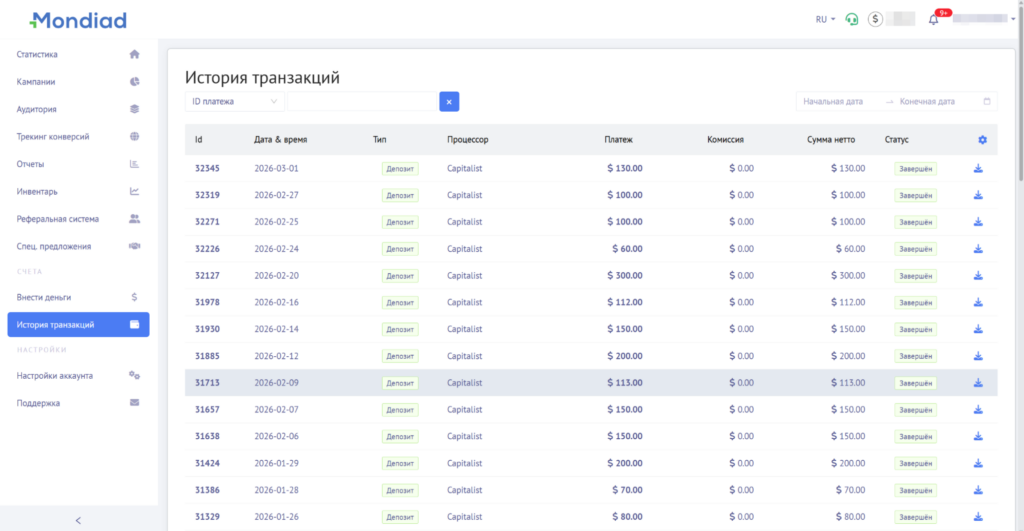Click the calendar icon in date range
Viewport: 1024px width, 531px height.
(987, 101)
